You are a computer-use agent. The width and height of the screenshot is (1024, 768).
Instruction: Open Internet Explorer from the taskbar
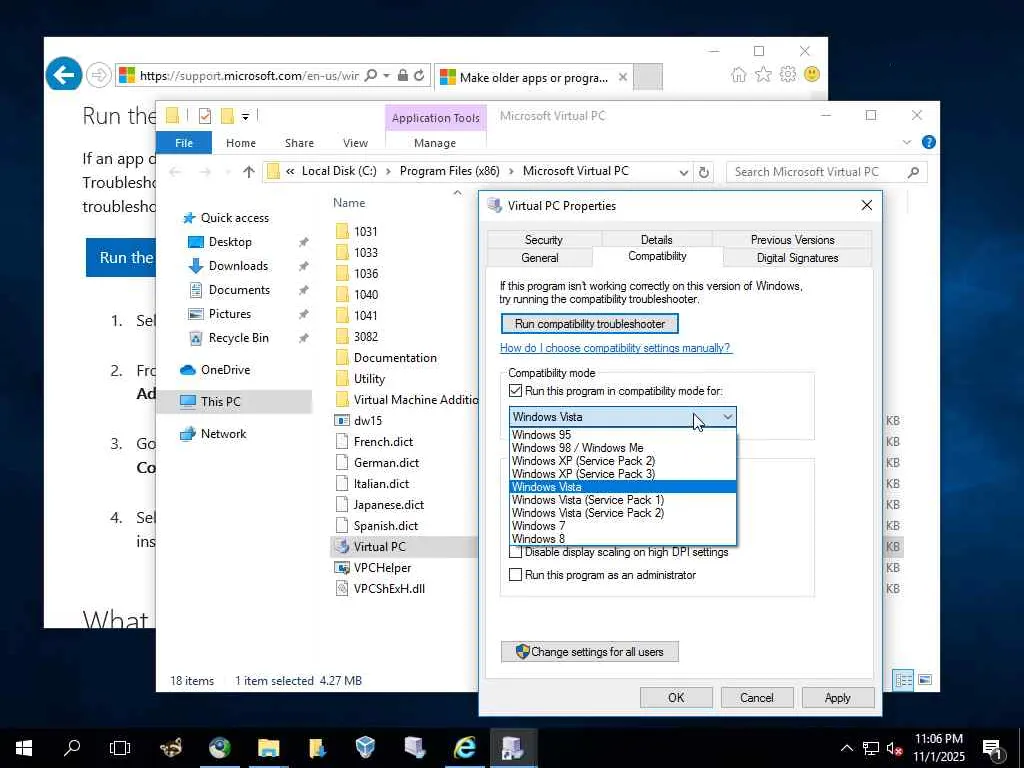coord(464,748)
